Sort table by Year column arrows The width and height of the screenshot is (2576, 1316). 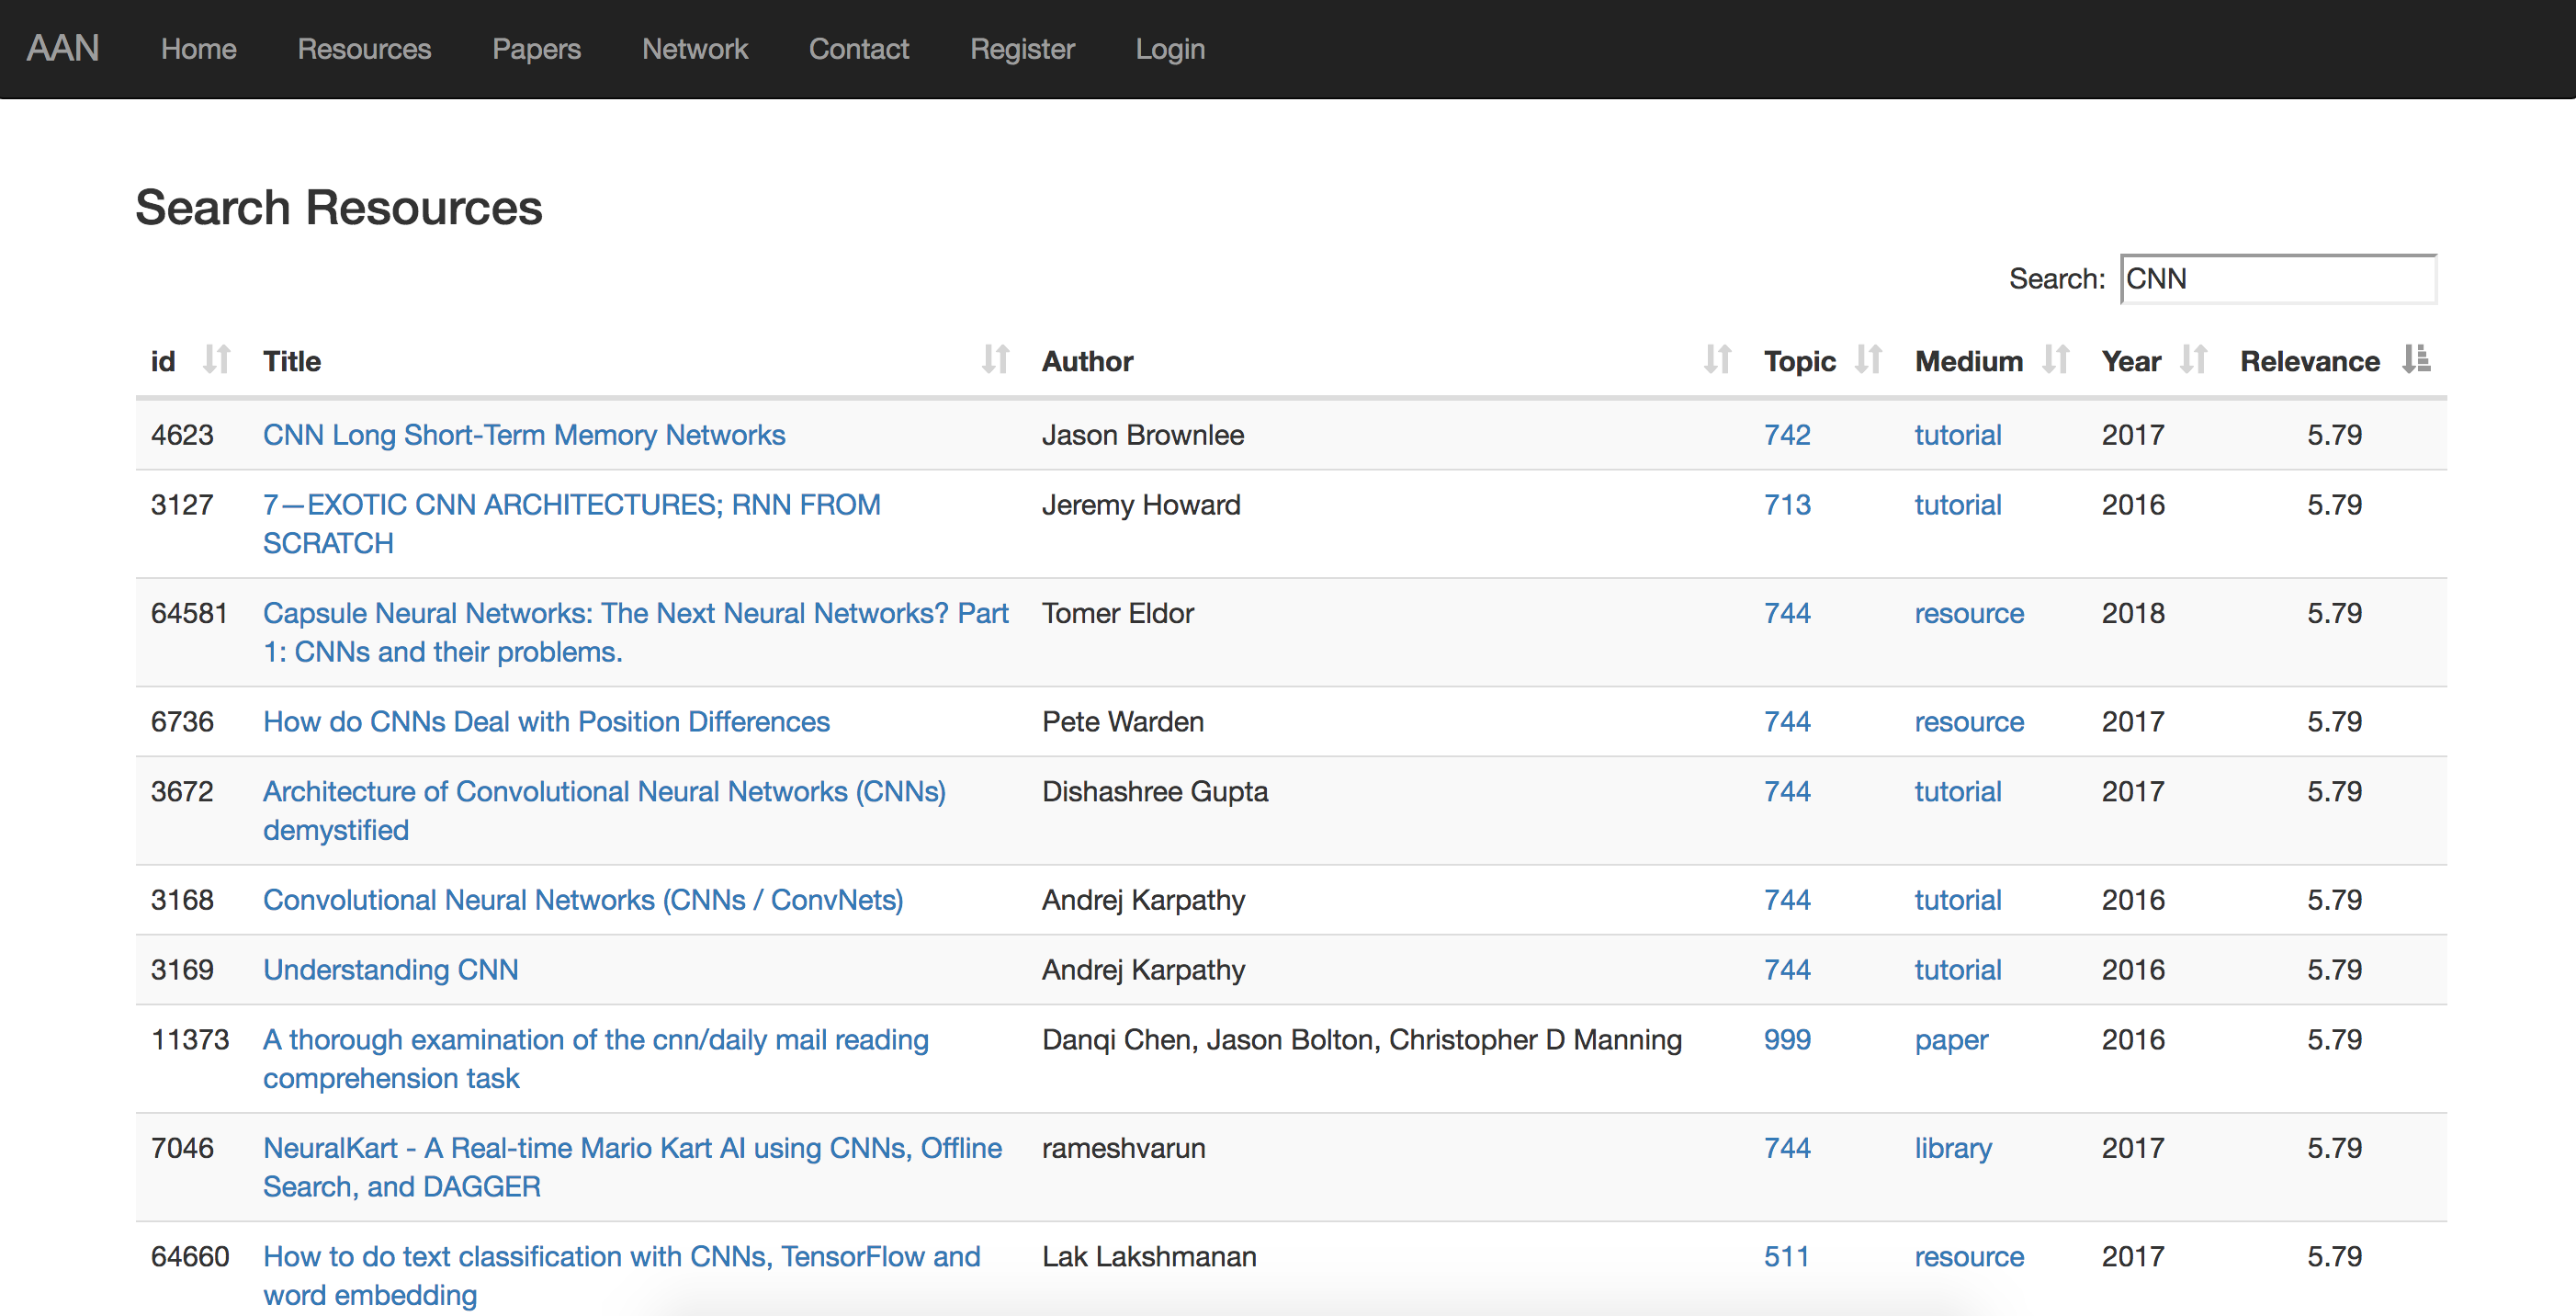coord(2193,360)
